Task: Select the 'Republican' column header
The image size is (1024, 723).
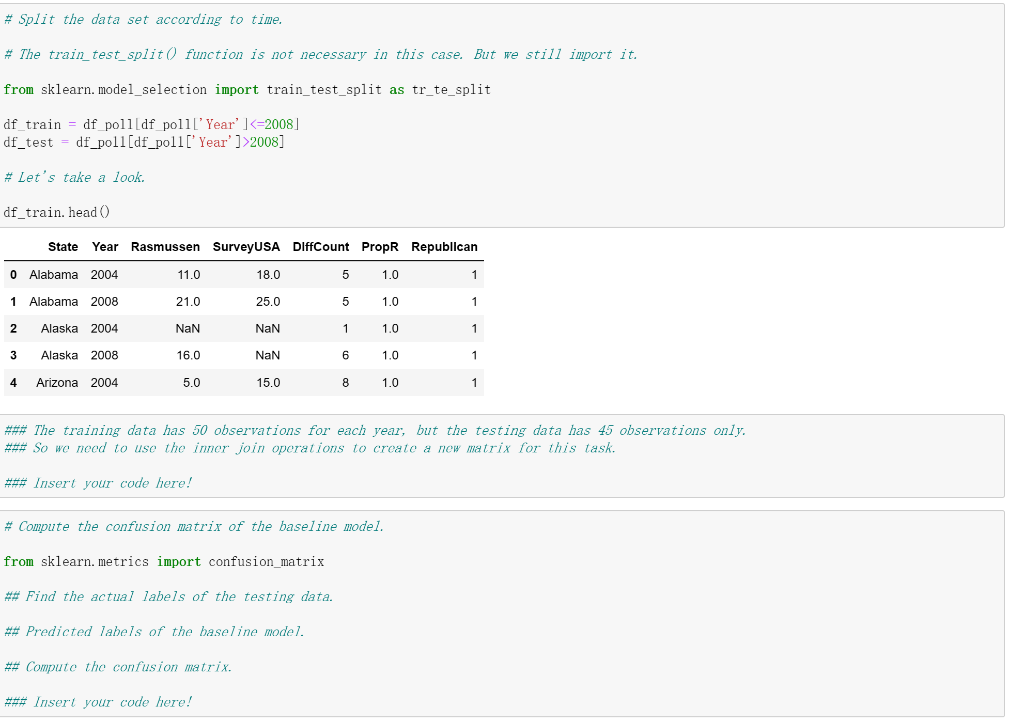Action: click(444, 246)
